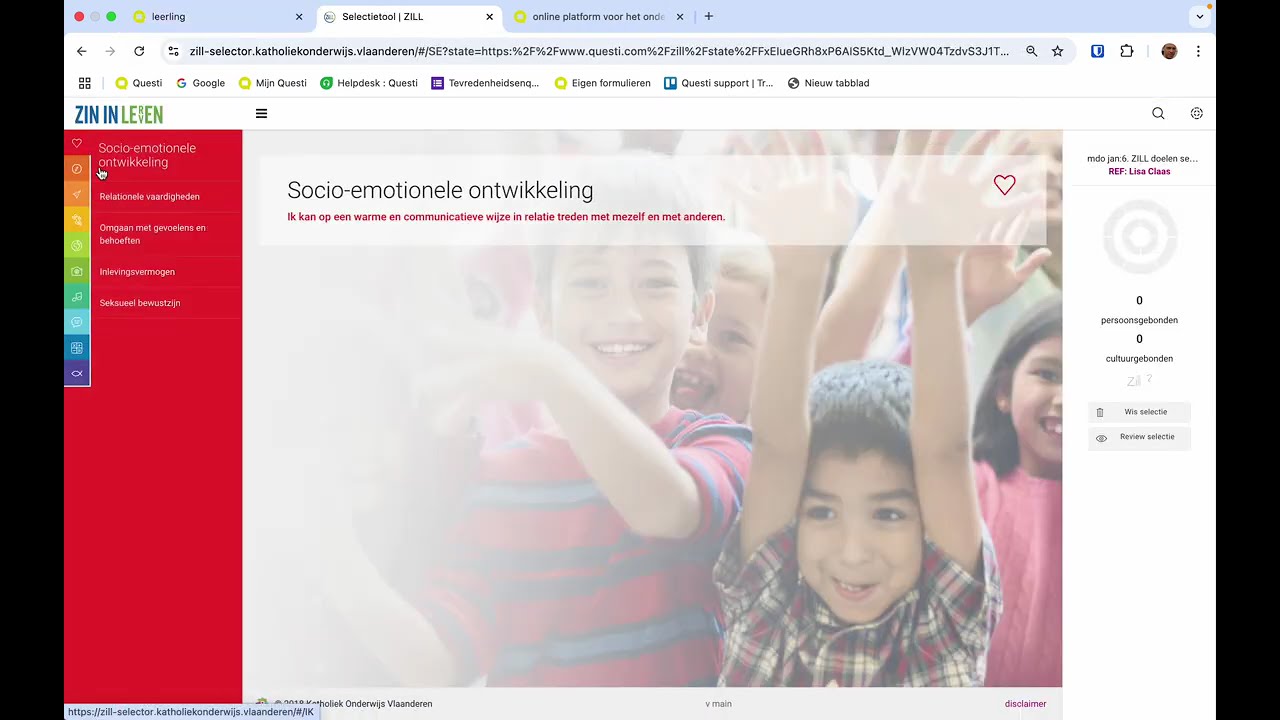
Task: Toggle the hamburger menu next to the logo
Action: (x=261, y=114)
